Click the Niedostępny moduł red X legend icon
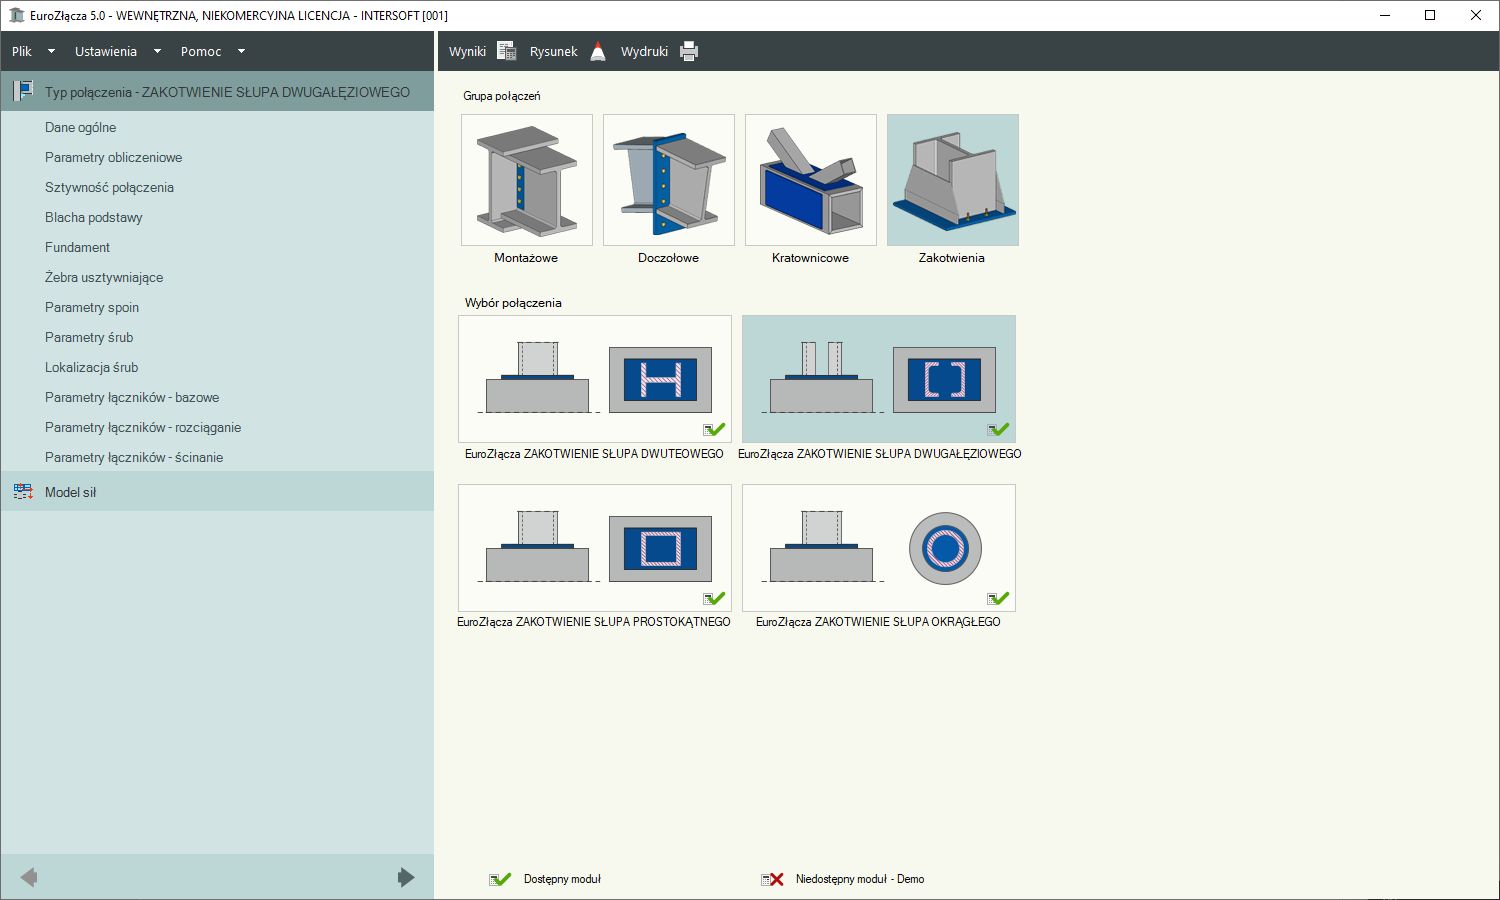Image resolution: width=1500 pixels, height=900 pixels. (772, 879)
